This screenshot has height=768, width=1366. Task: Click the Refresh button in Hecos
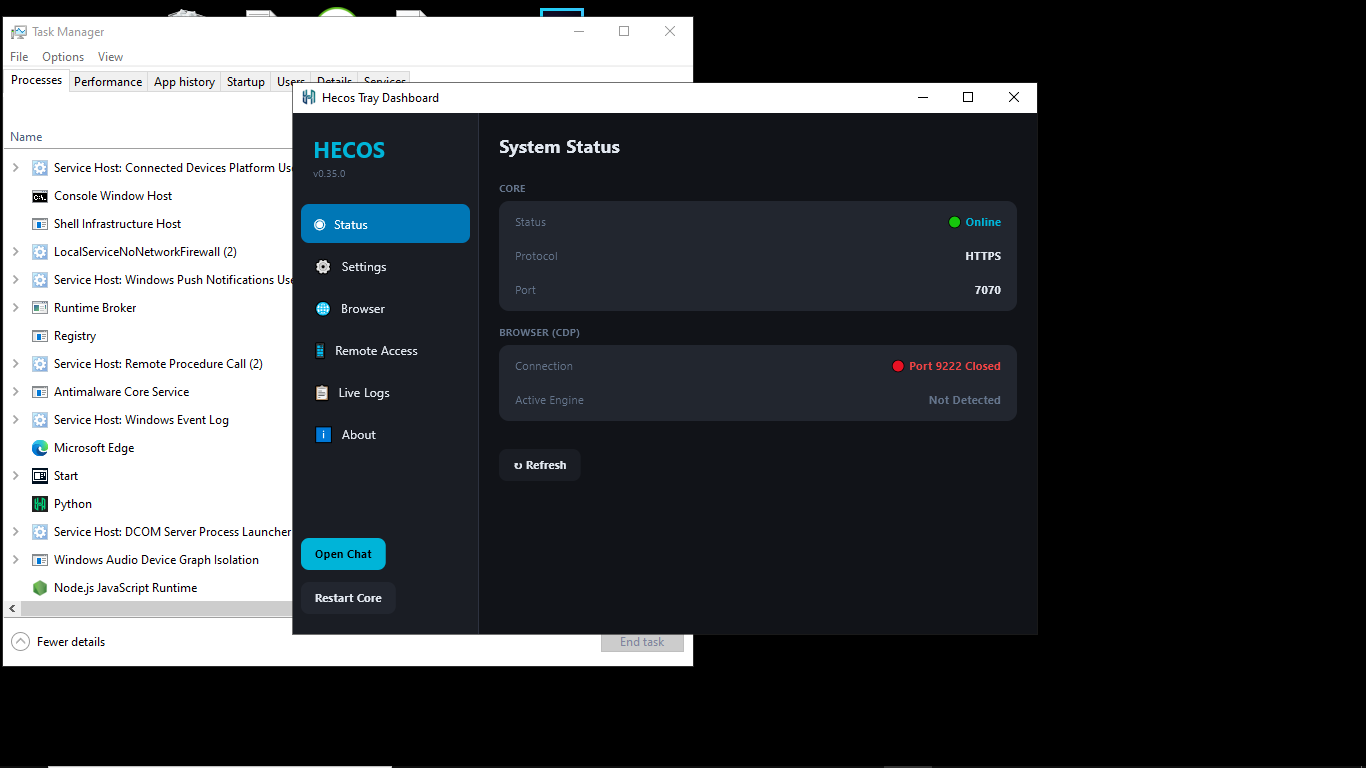point(540,465)
